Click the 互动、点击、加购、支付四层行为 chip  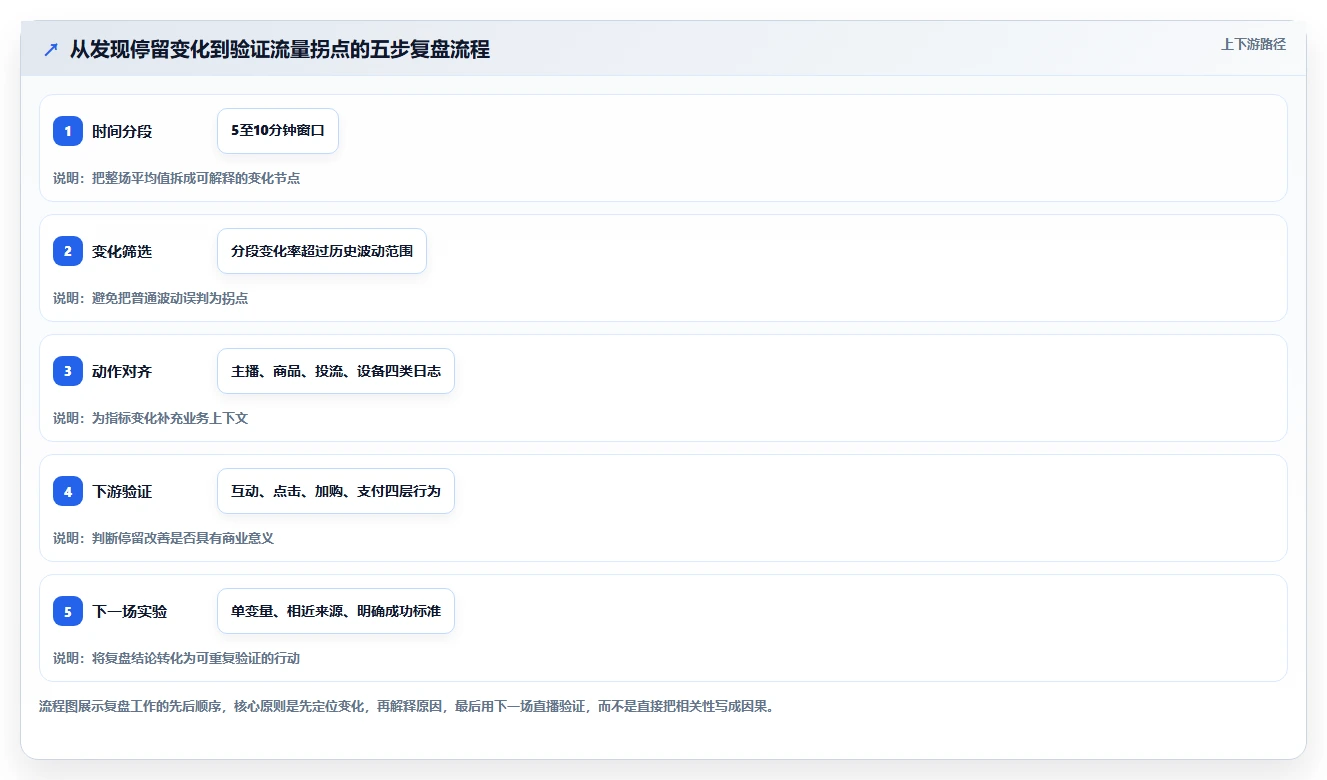click(336, 491)
